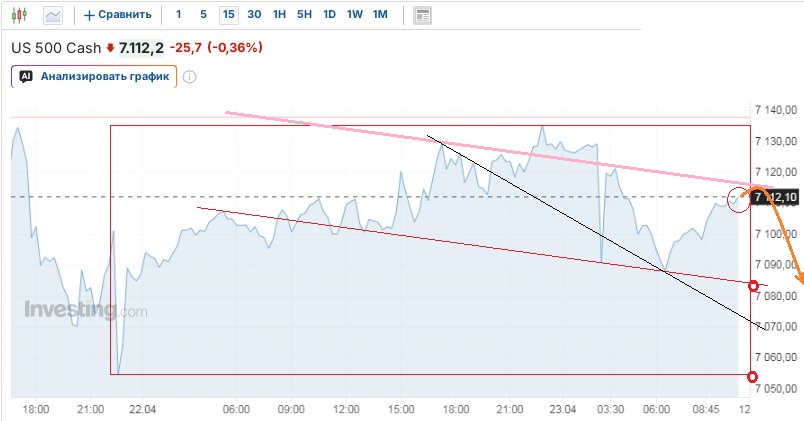Choose the 5H interval

(304, 15)
